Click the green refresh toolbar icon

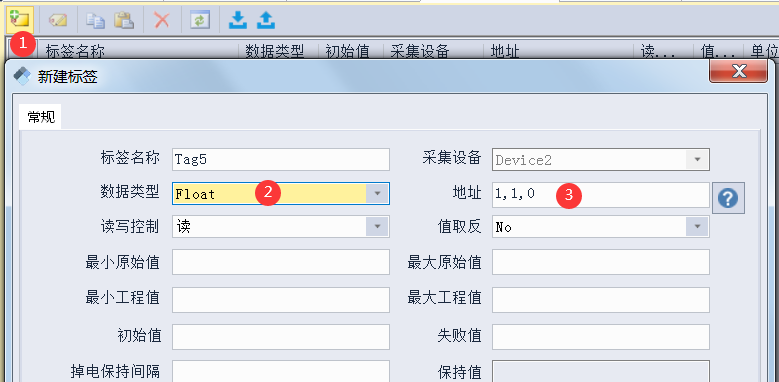point(200,20)
